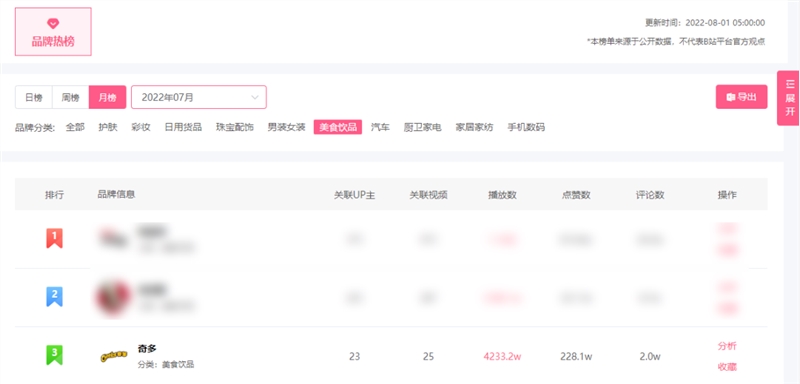Click the green rank 3 badge
This screenshot has width=800, height=384.
(54, 355)
